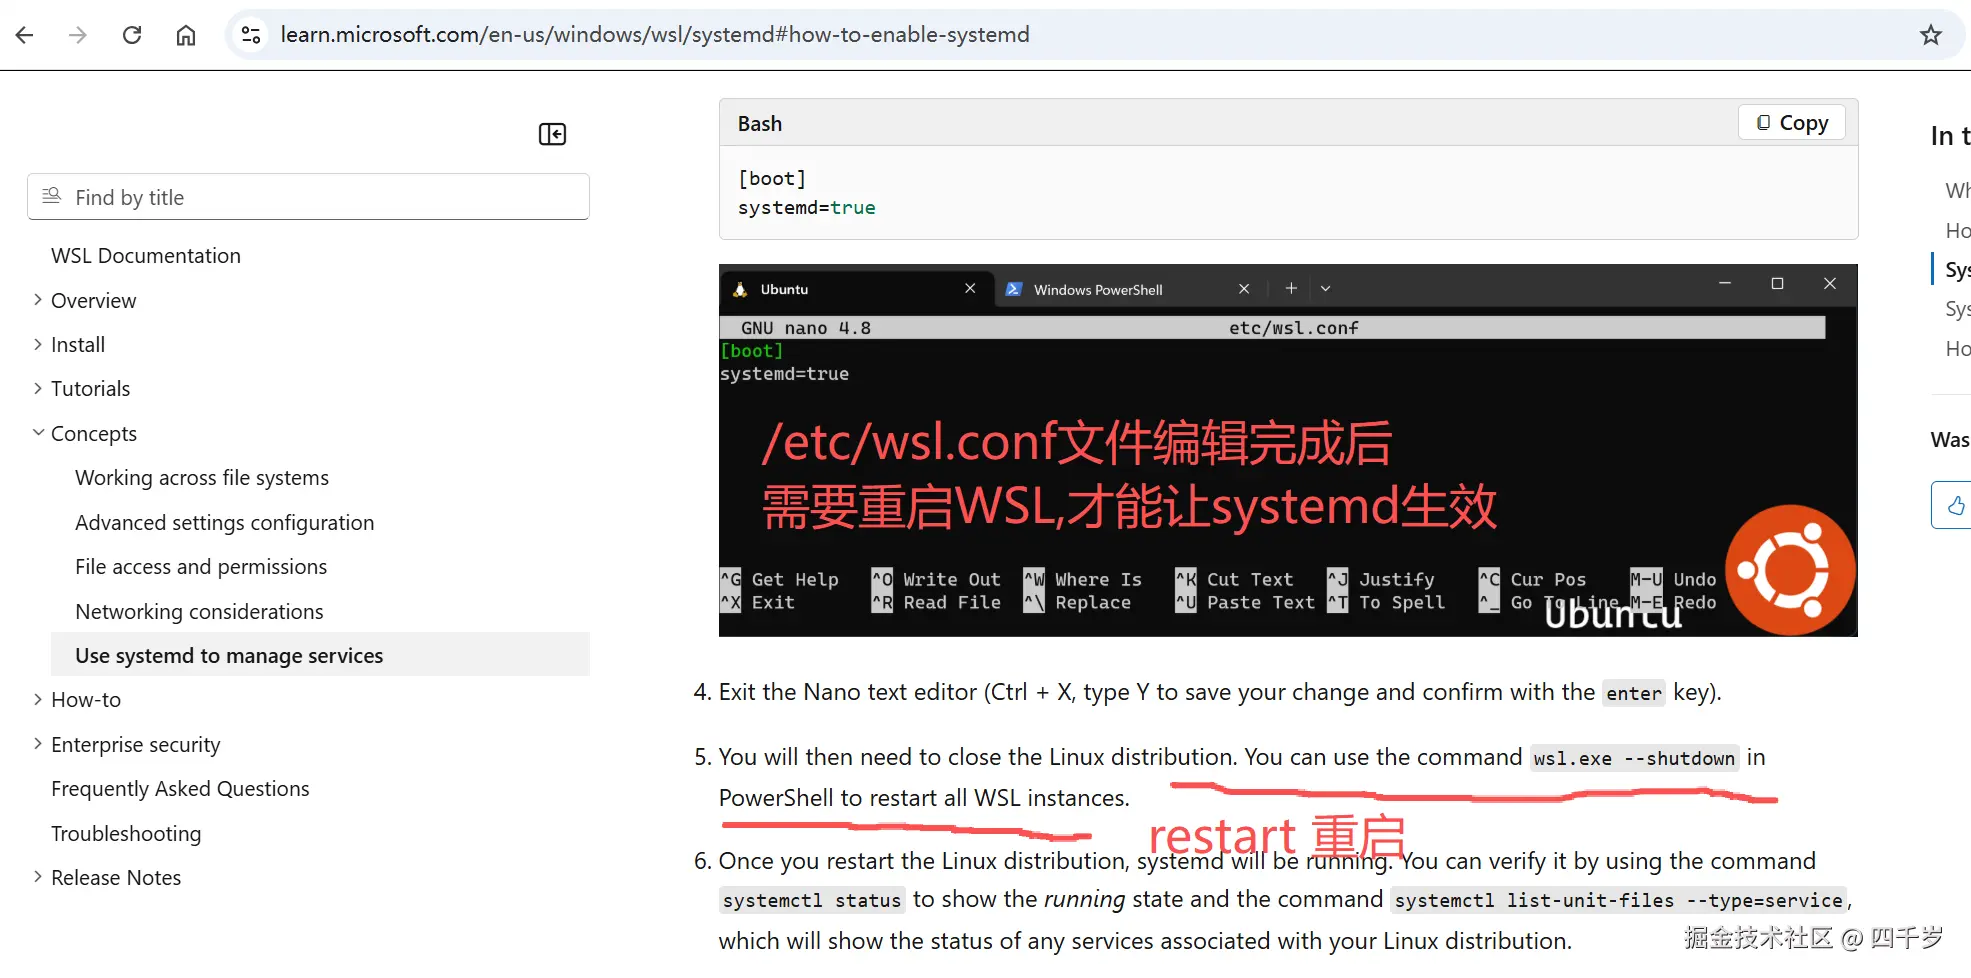Open the browser home page

click(x=185, y=34)
